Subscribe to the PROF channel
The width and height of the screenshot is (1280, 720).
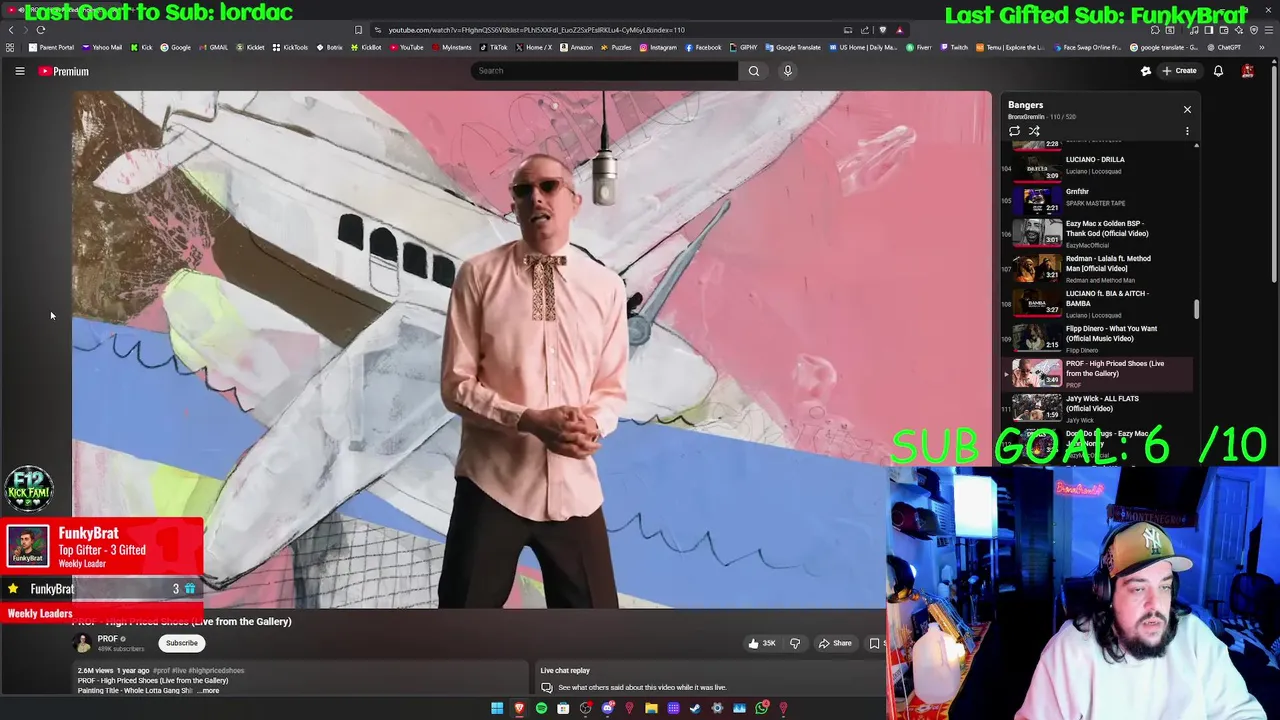(x=182, y=643)
